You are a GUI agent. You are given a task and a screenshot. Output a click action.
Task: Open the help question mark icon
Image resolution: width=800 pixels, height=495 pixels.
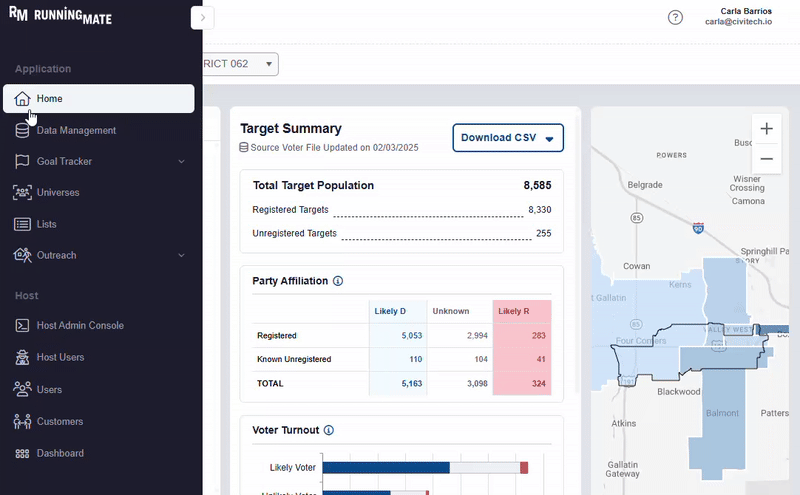coord(675,17)
